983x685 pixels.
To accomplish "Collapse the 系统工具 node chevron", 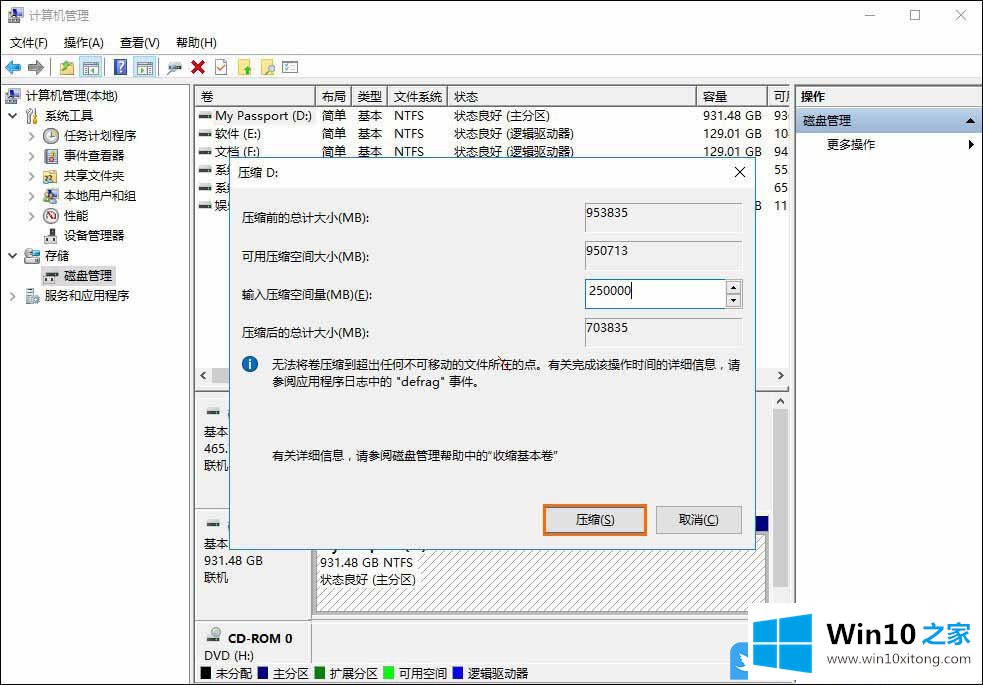I will [13, 115].
